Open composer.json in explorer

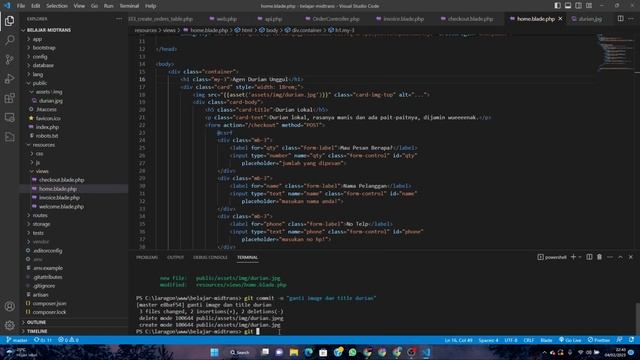(x=49, y=303)
